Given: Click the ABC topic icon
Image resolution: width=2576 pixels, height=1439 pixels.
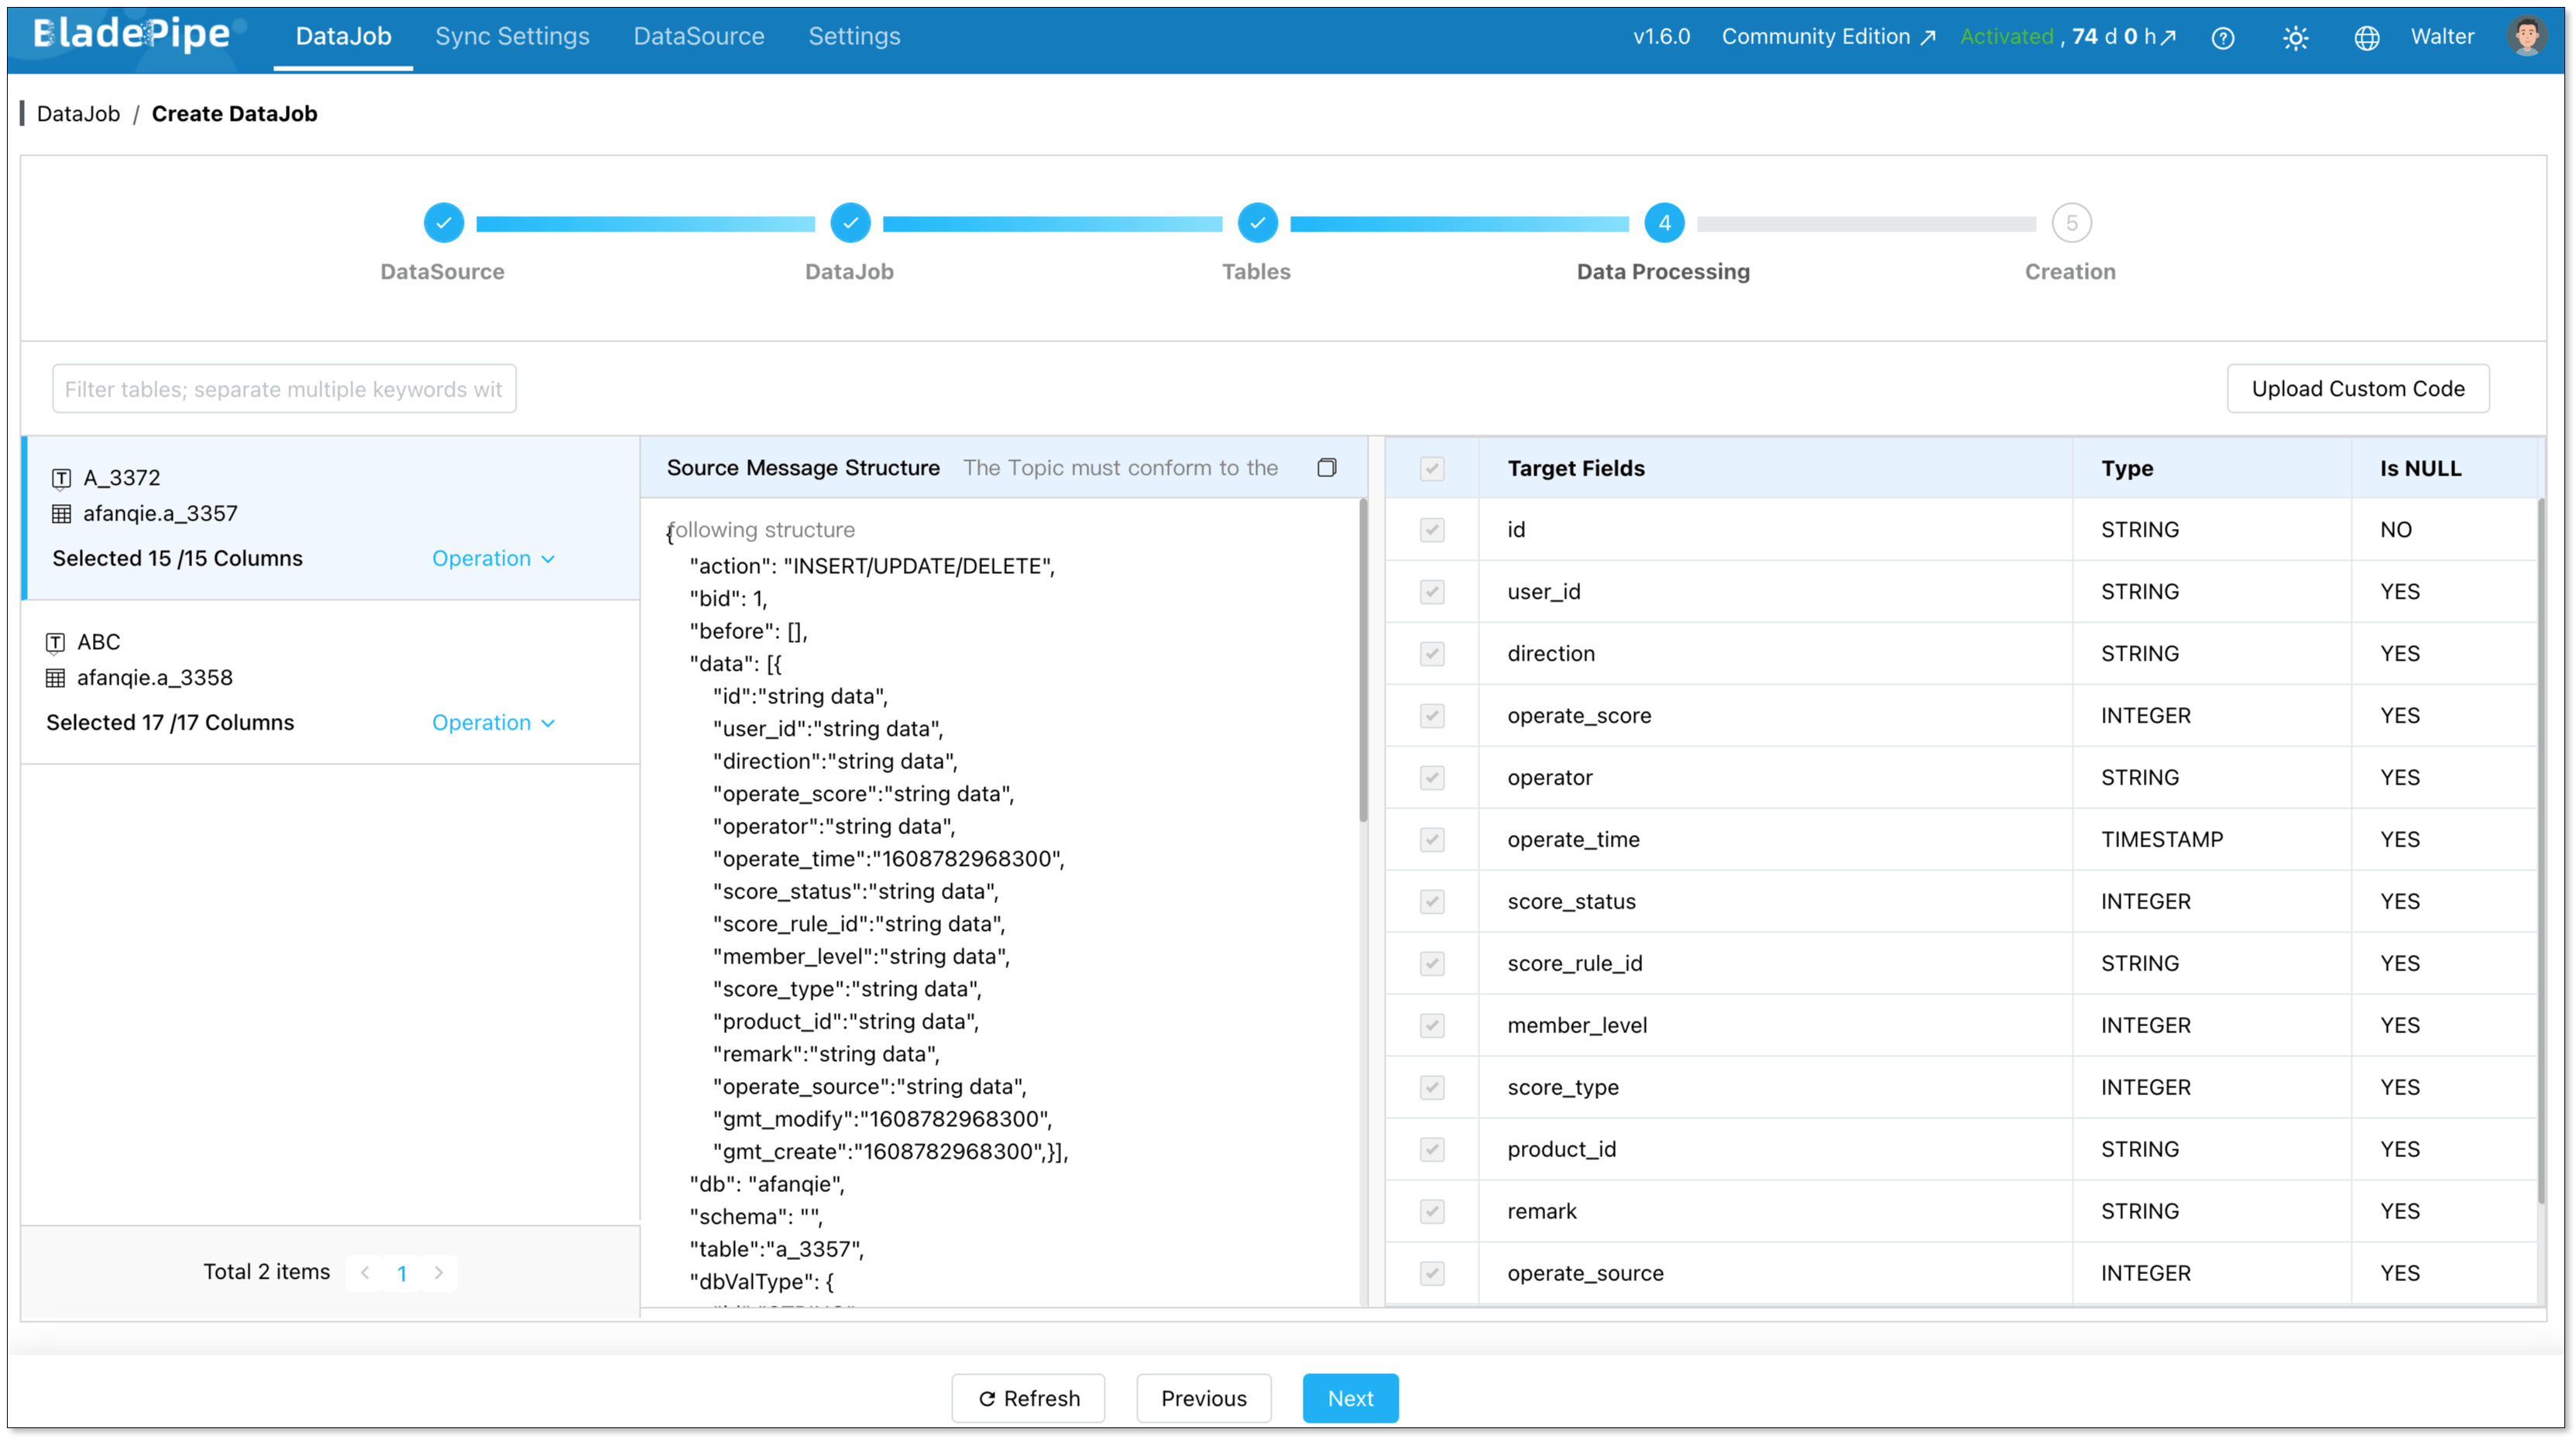Looking at the screenshot, I should (55, 642).
